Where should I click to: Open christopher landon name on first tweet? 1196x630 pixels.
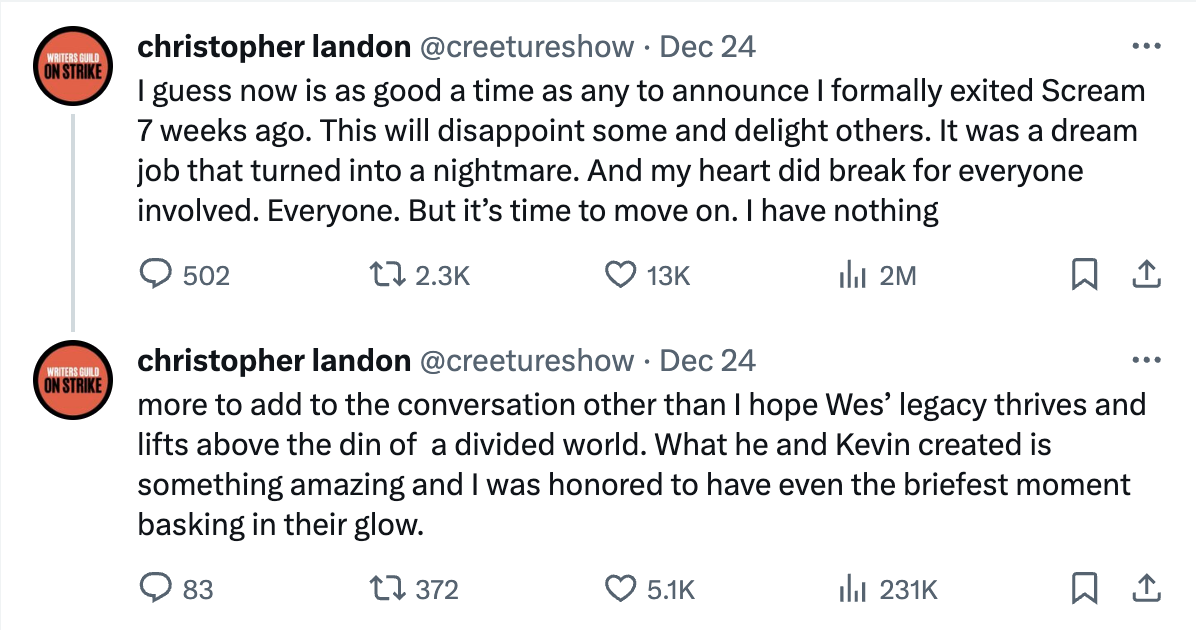[273, 46]
